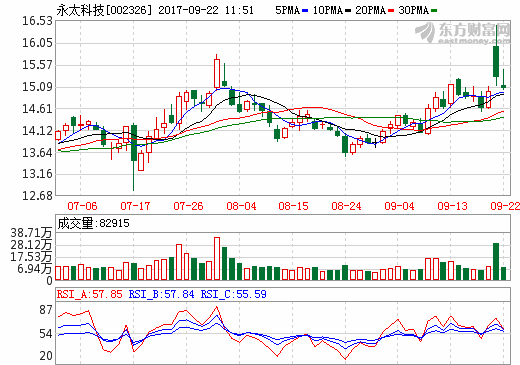Select the 54 RSI axis label
This screenshot has height=365, width=520.
click(x=46, y=334)
